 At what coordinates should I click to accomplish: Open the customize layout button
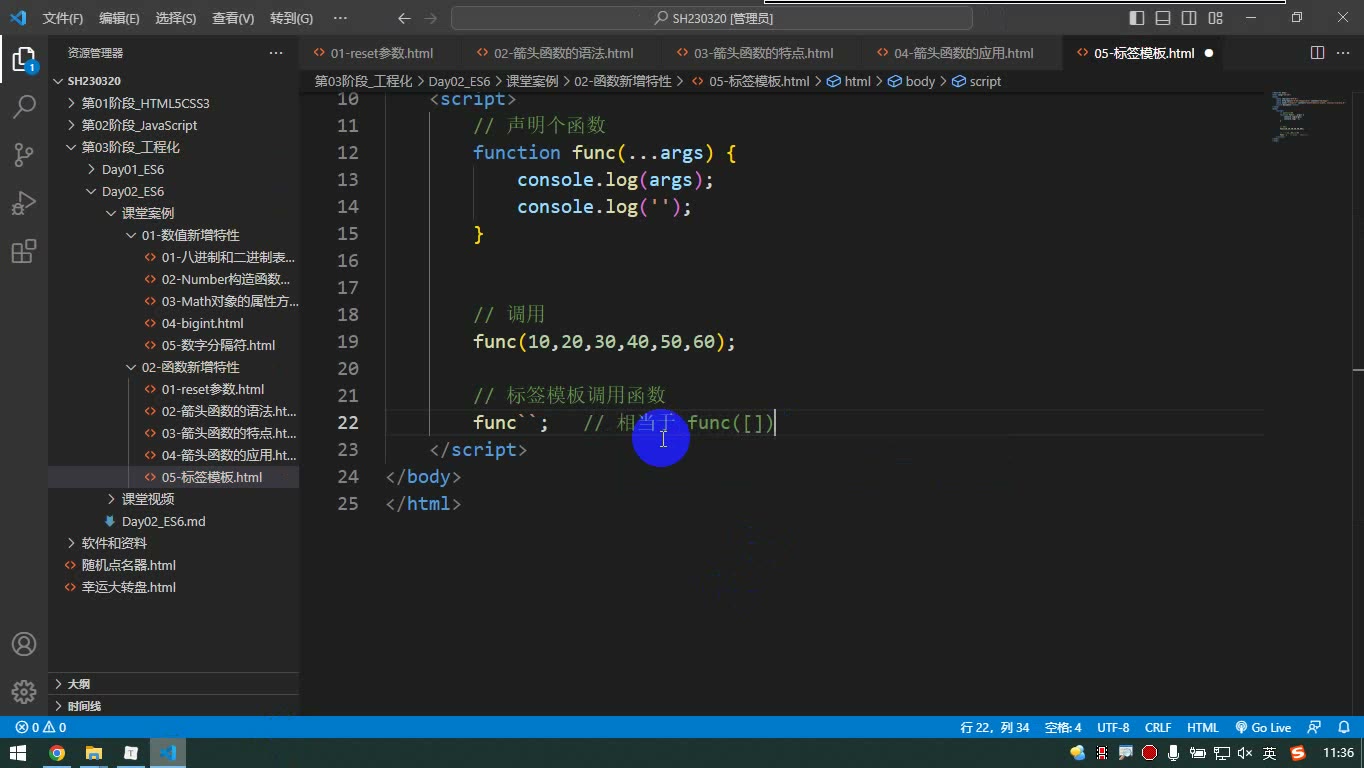1215,18
